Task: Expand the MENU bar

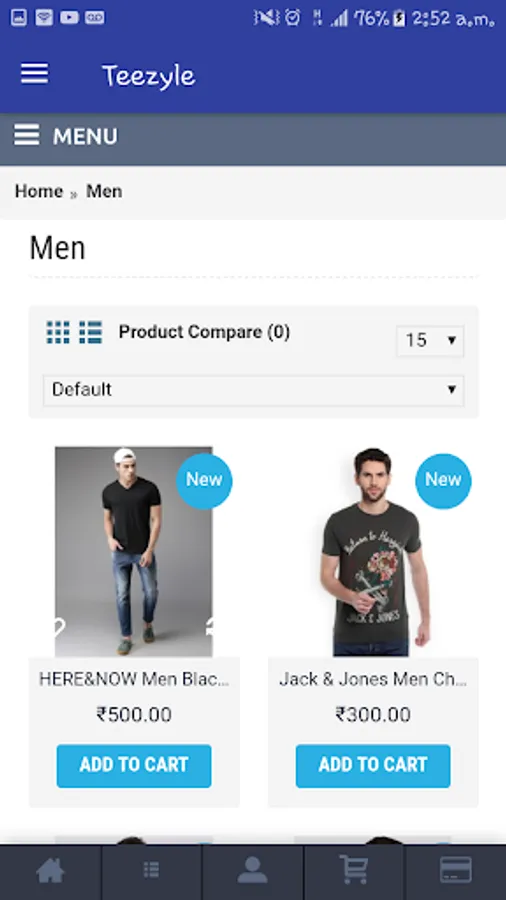Action: coord(253,137)
